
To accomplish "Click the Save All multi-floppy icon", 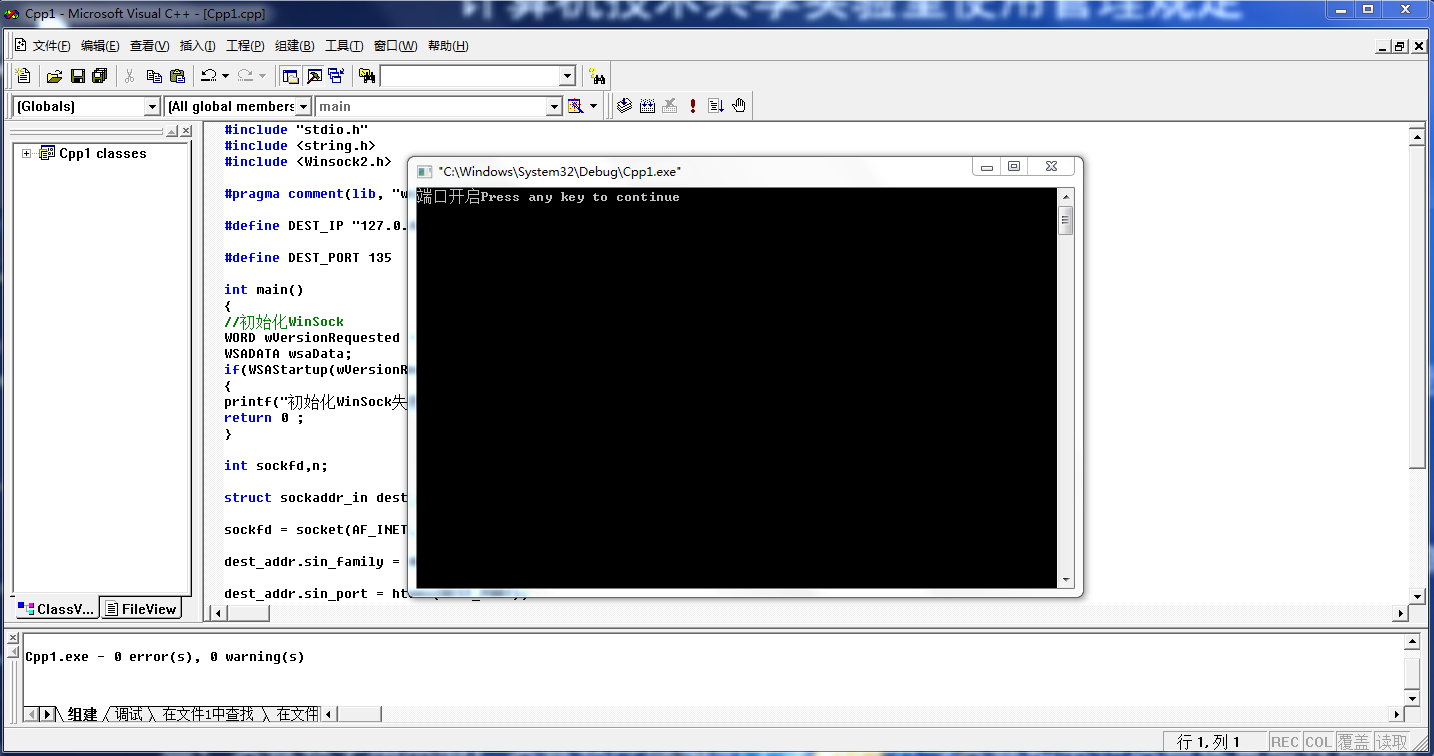I will pyautogui.click(x=99, y=76).
